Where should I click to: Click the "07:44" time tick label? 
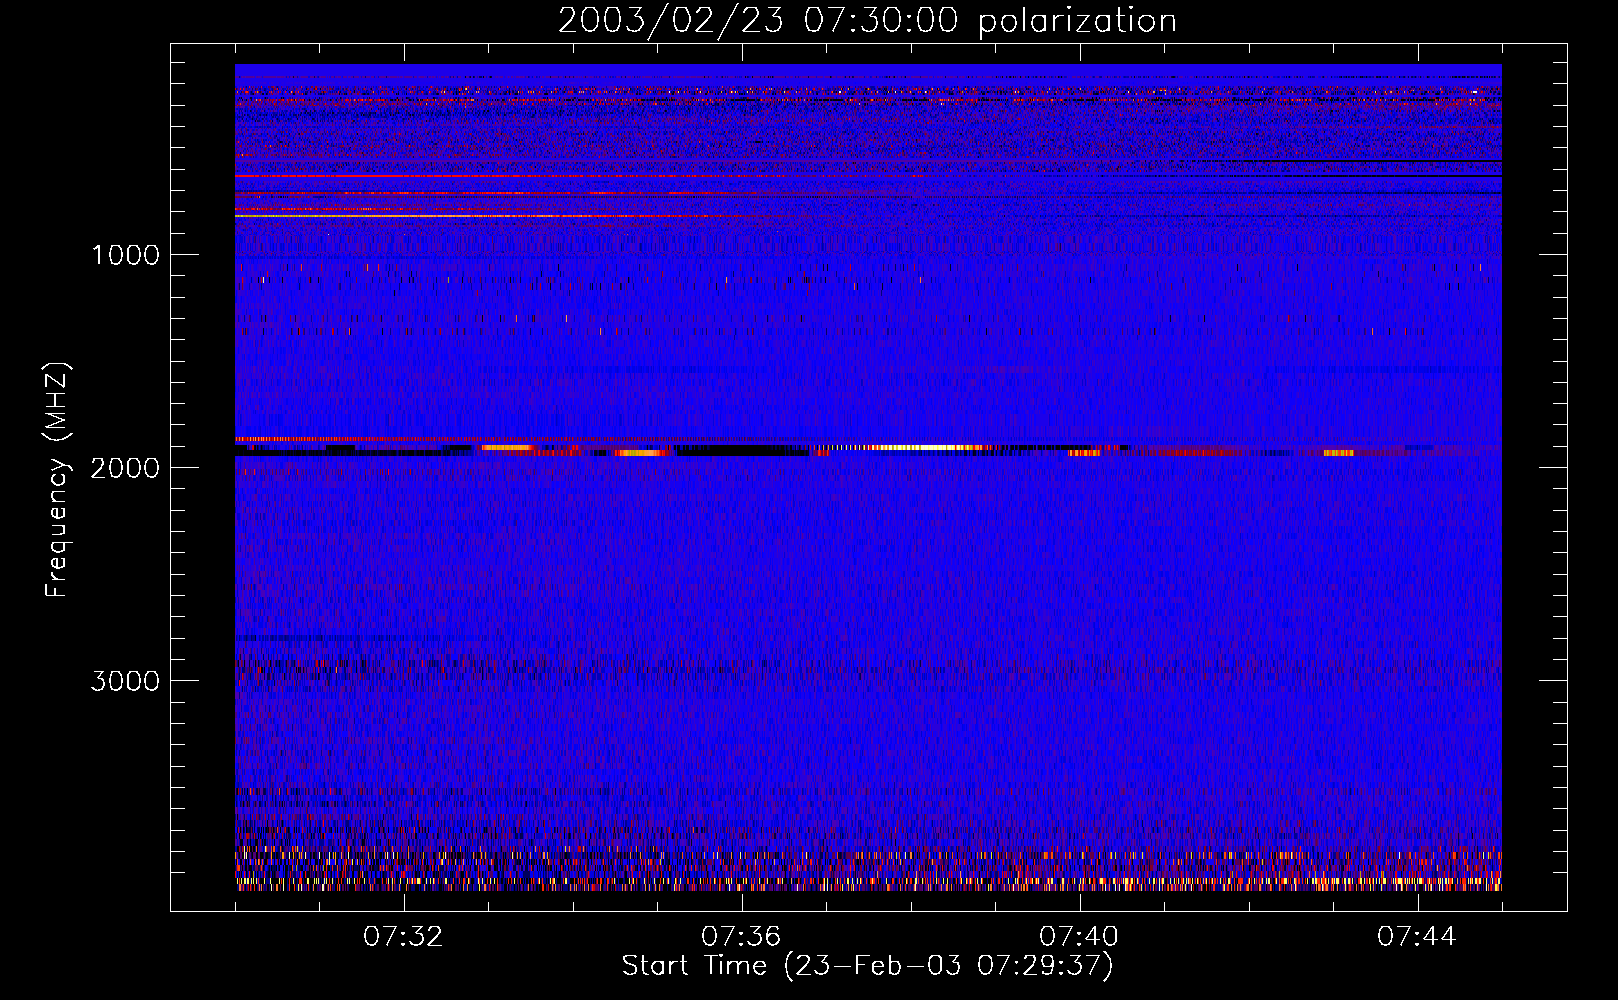click(x=1417, y=937)
